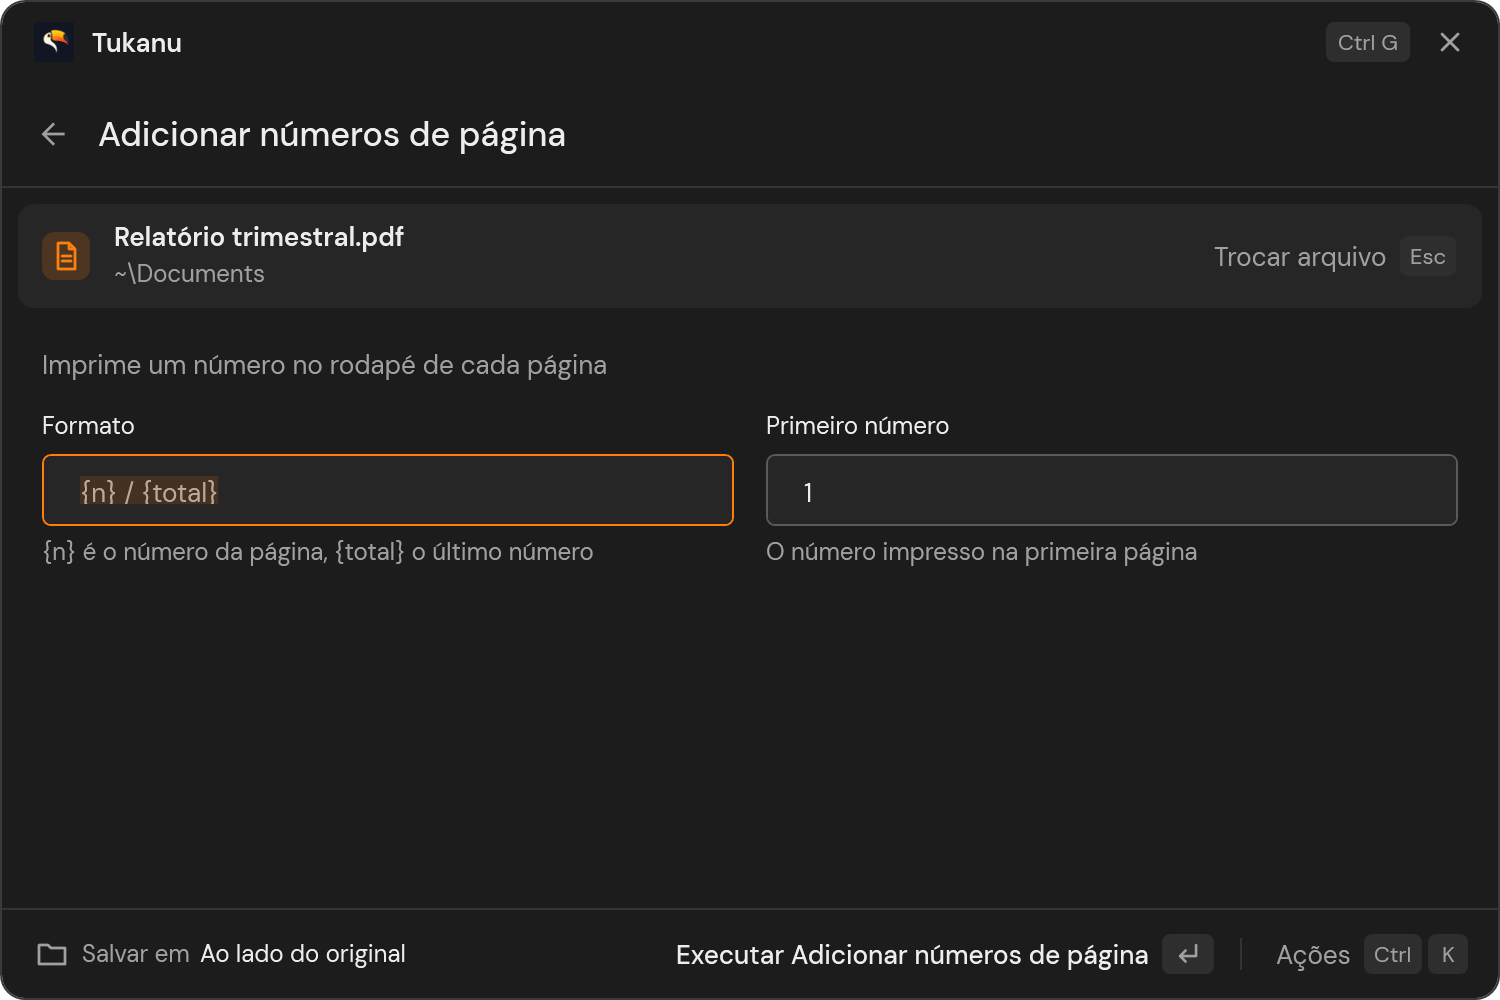Click the Relatório trimestral.pdf file name
The height and width of the screenshot is (1000, 1500).
click(x=259, y=237)
